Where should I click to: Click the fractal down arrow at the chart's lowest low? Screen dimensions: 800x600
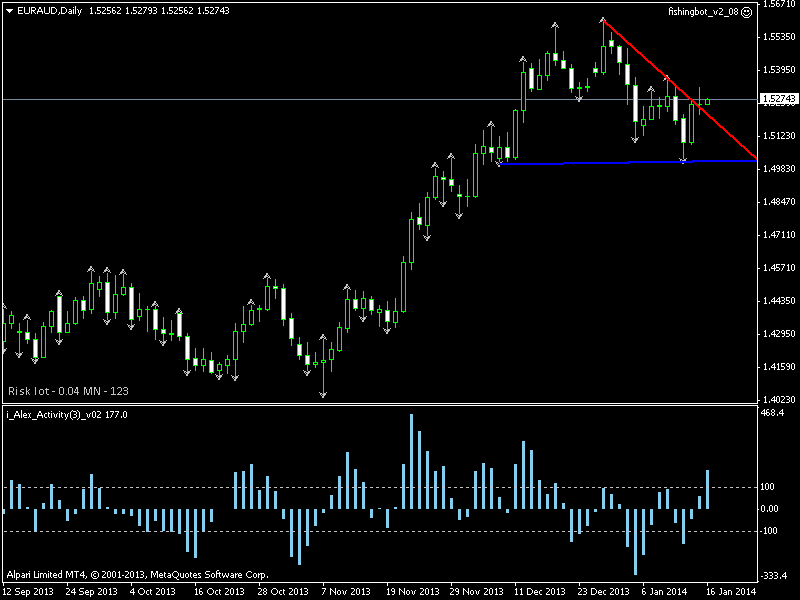click(x=323, y=394)
